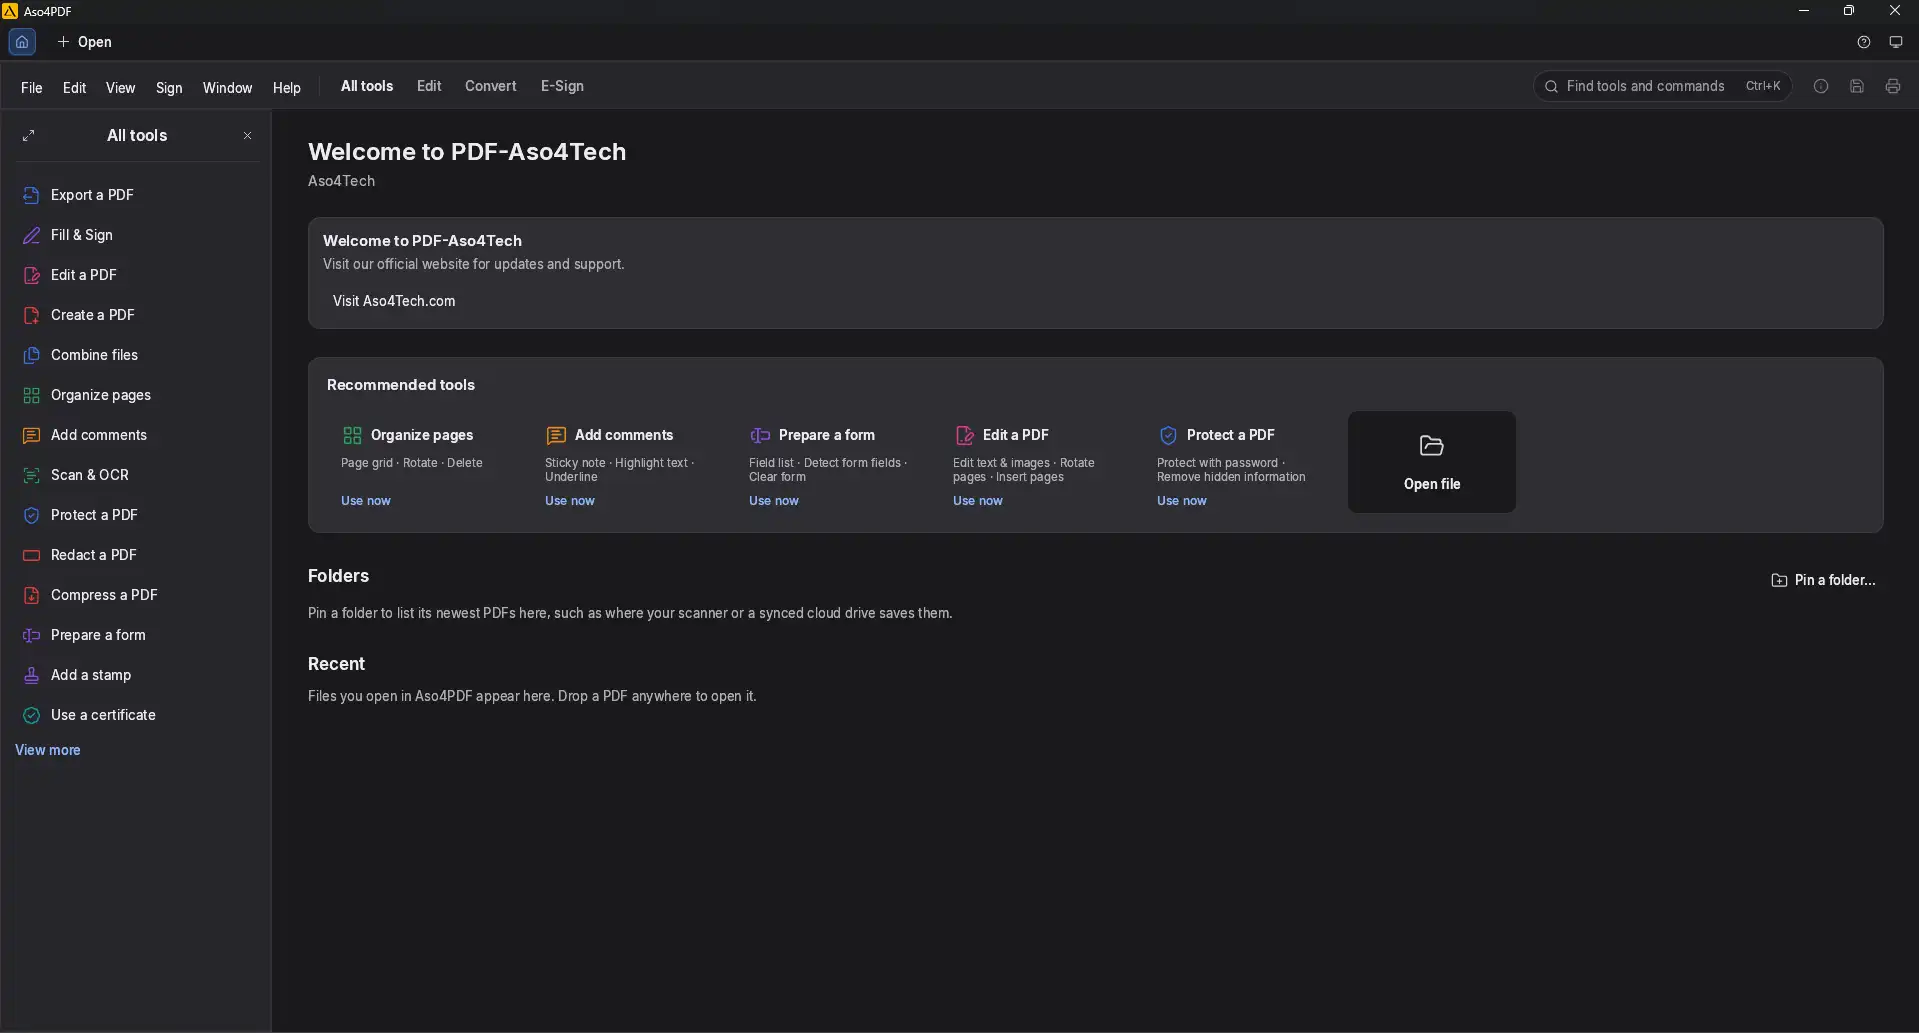
Task: Click the info icon beside the search box
Action: pos(1821,86)
